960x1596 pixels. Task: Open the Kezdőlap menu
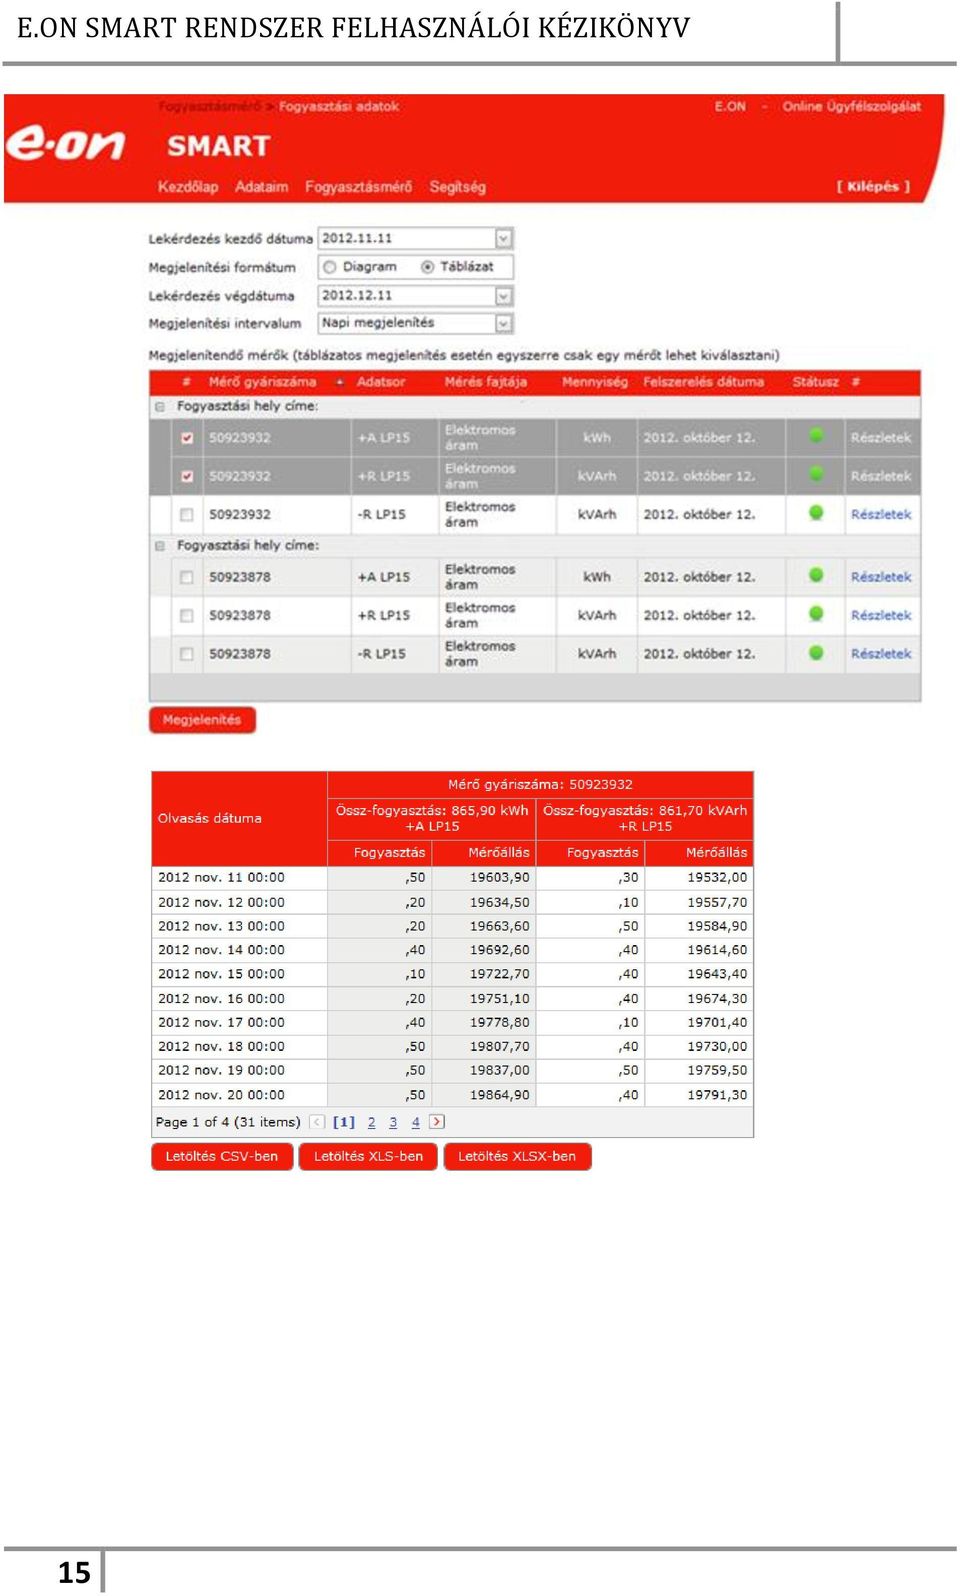pyautogui.click(x=188, y=187)
